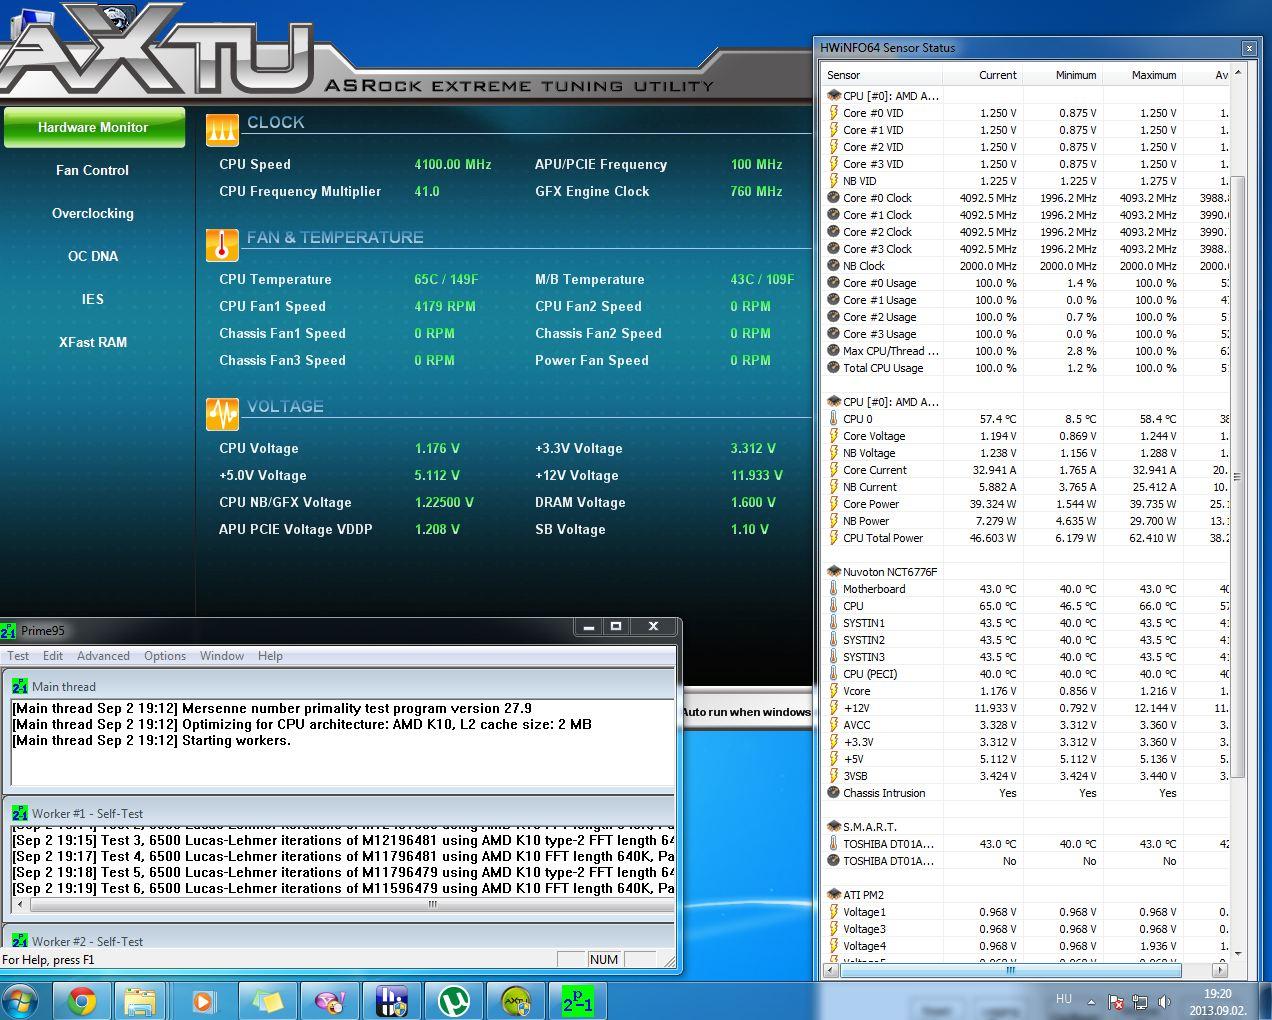Open the Options menu in Prime95
1272x1020 pixels.
(x=165, y=656)
